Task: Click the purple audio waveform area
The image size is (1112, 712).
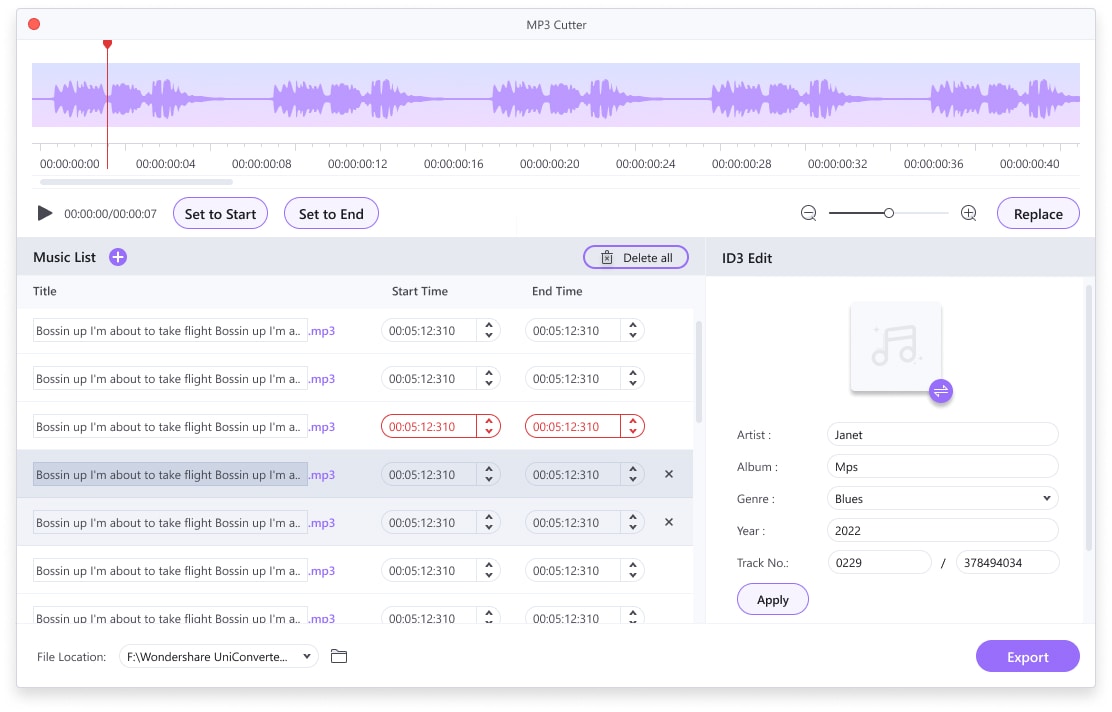Action: click(x=556, y=95)
